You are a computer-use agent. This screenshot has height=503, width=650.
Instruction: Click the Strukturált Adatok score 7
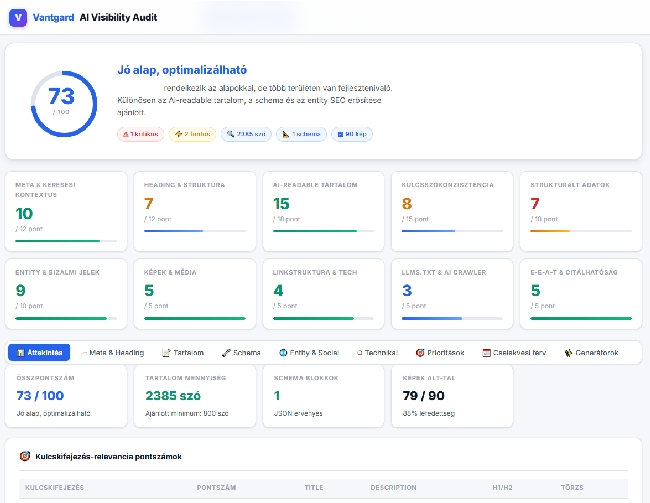click(535, 204)
